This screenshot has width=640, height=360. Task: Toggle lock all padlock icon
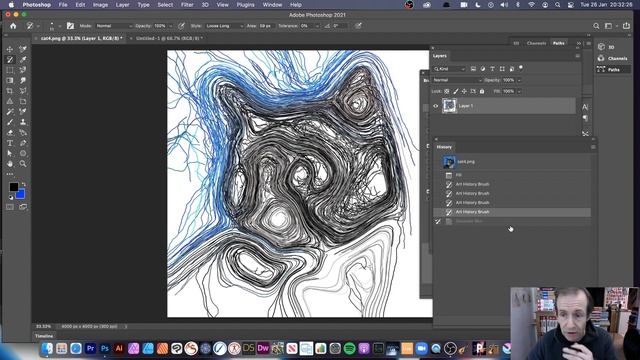(x=482, y=91)
